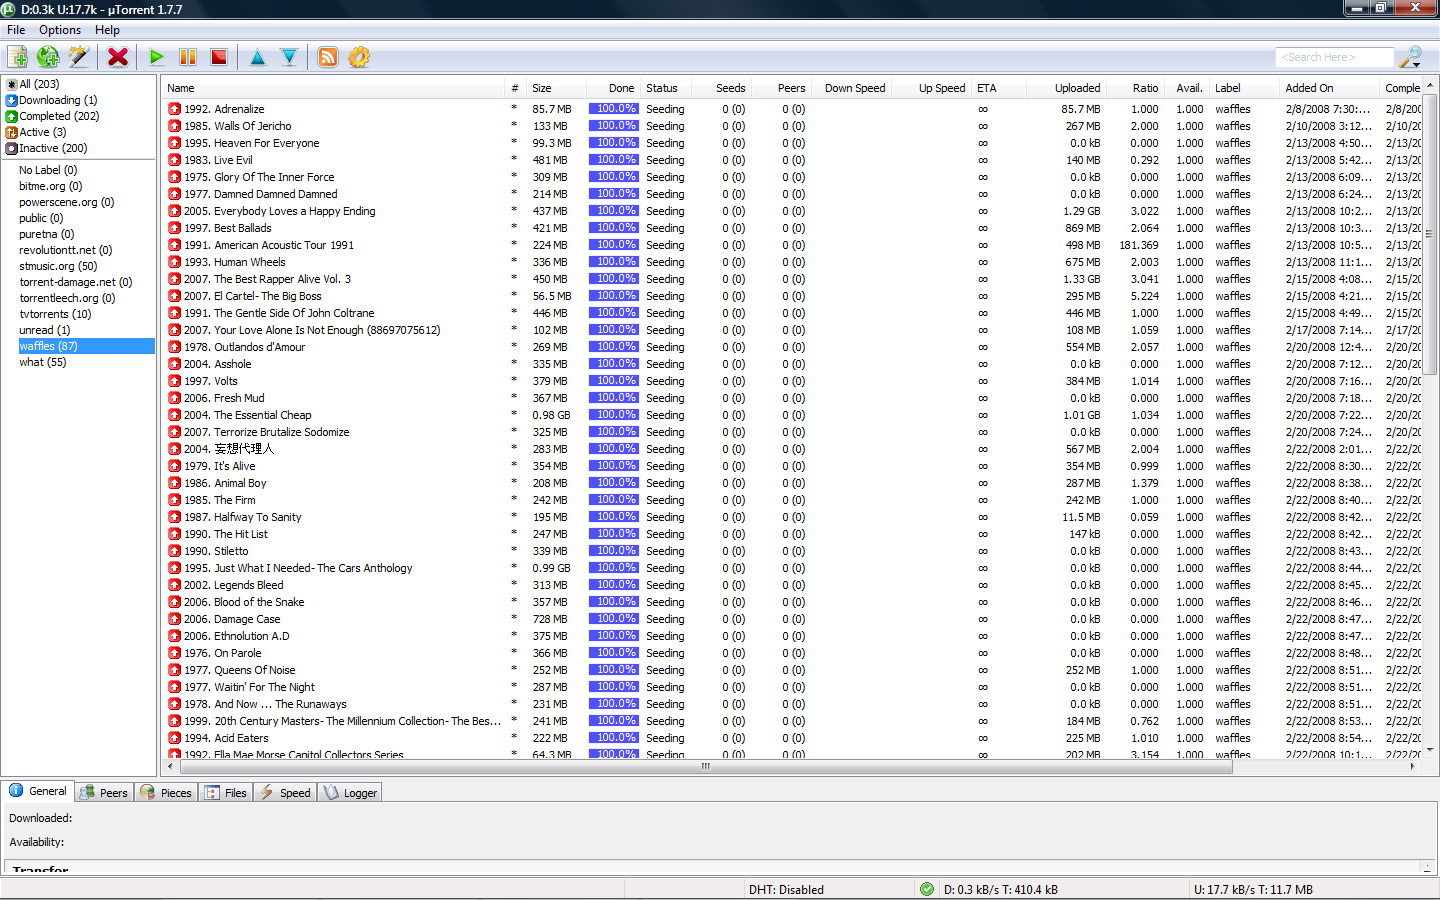
Task: Select powerscene.org (0) label
Action: 66,202
